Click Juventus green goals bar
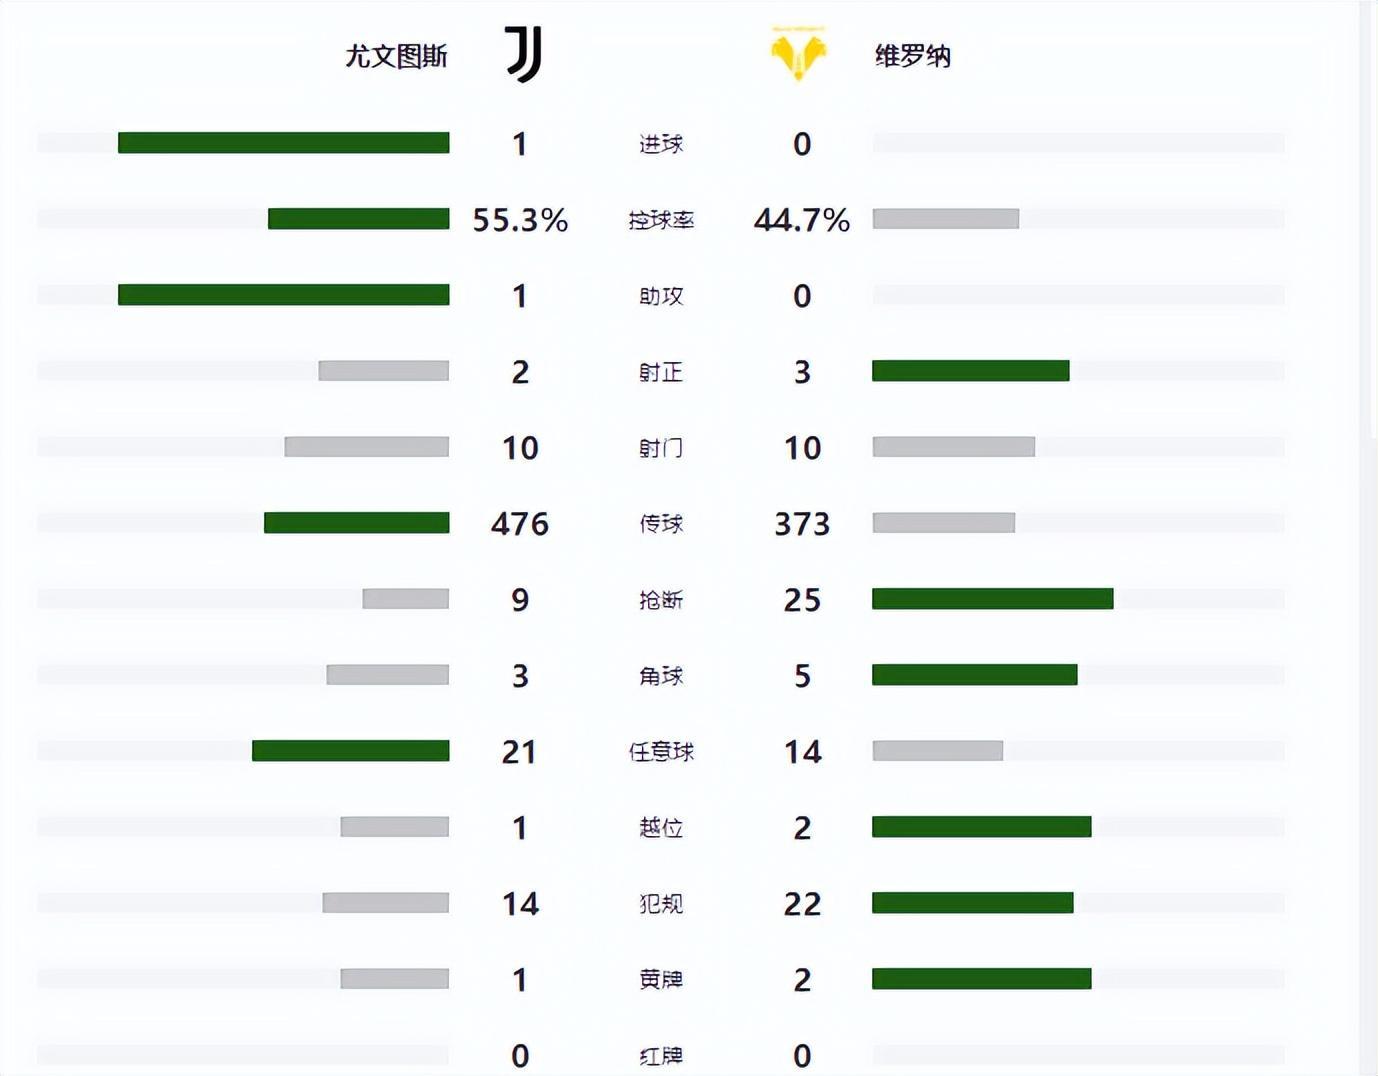Screen dimensions: 1378x1076 coord(283,143)
